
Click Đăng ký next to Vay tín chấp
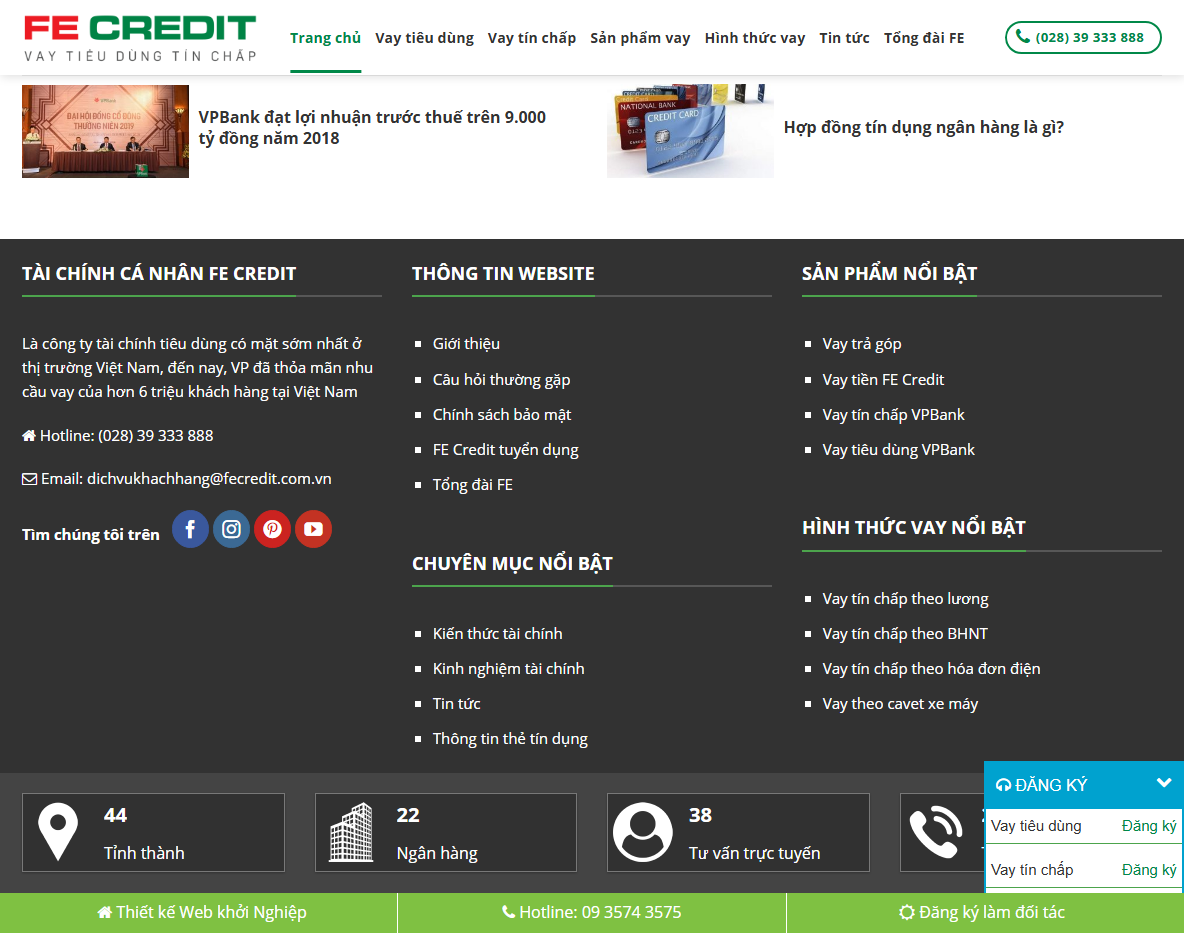(1149, 870)
